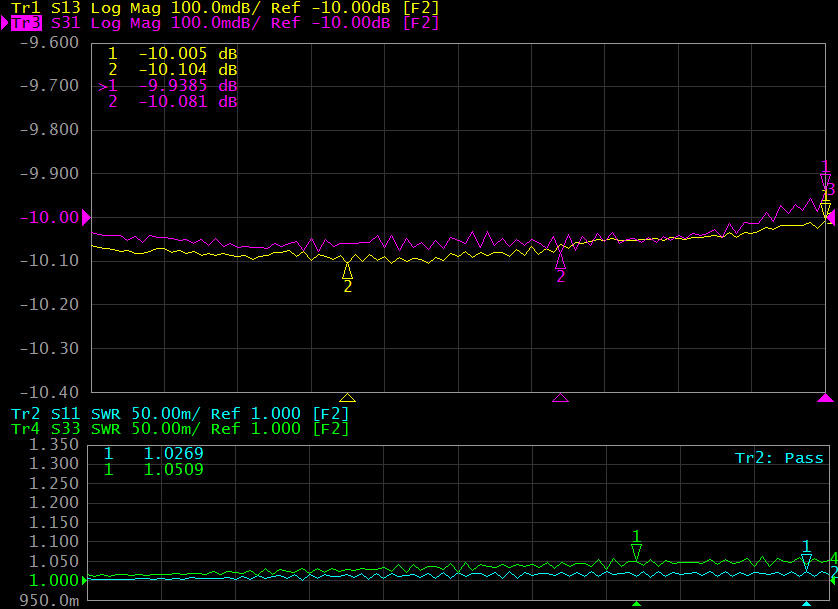Image resolution: width=838 pixels, height=609 pixels.
Task: Click cyan 50.00m/ scale on Tr2 line
Action: (166, 413)
